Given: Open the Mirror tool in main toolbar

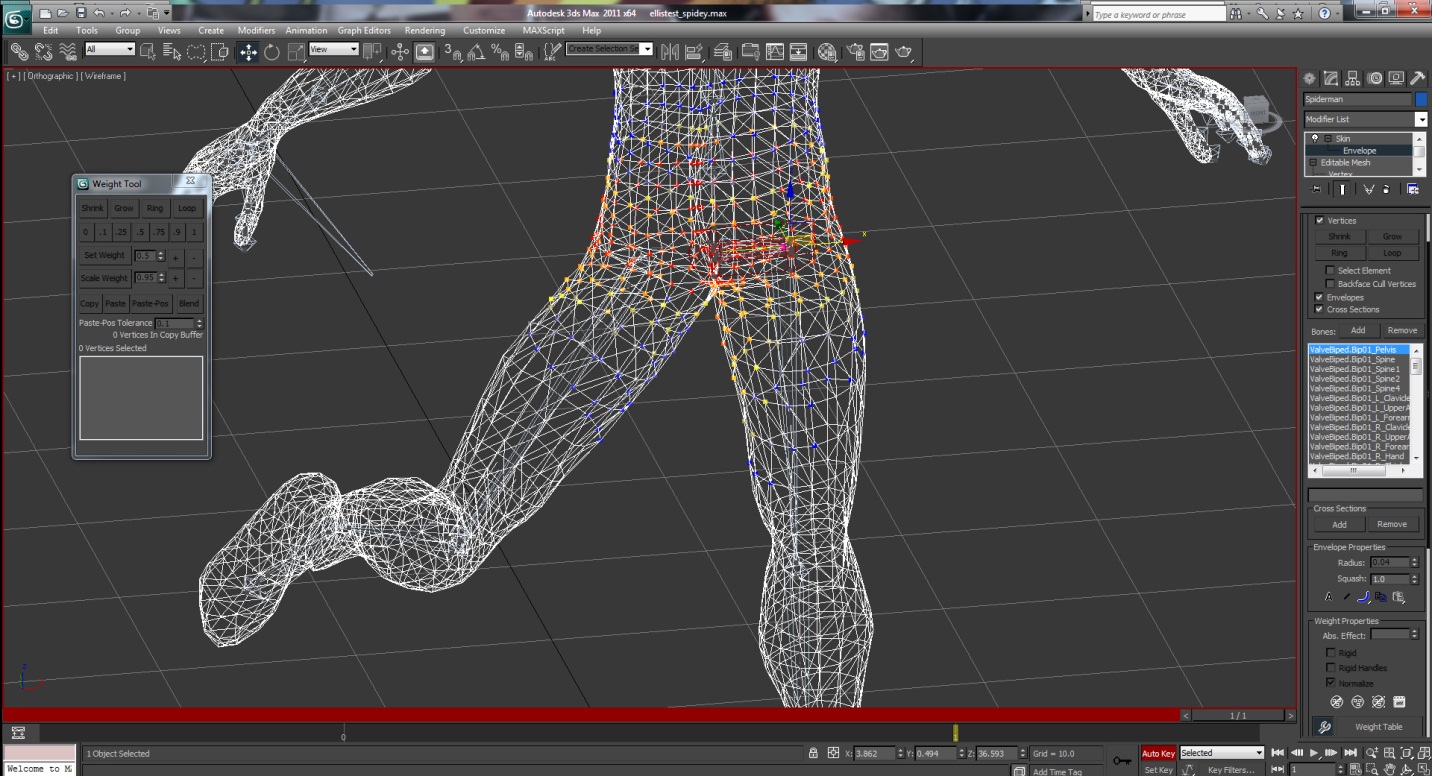Looking at the screenshot, I should click(669, 52).
